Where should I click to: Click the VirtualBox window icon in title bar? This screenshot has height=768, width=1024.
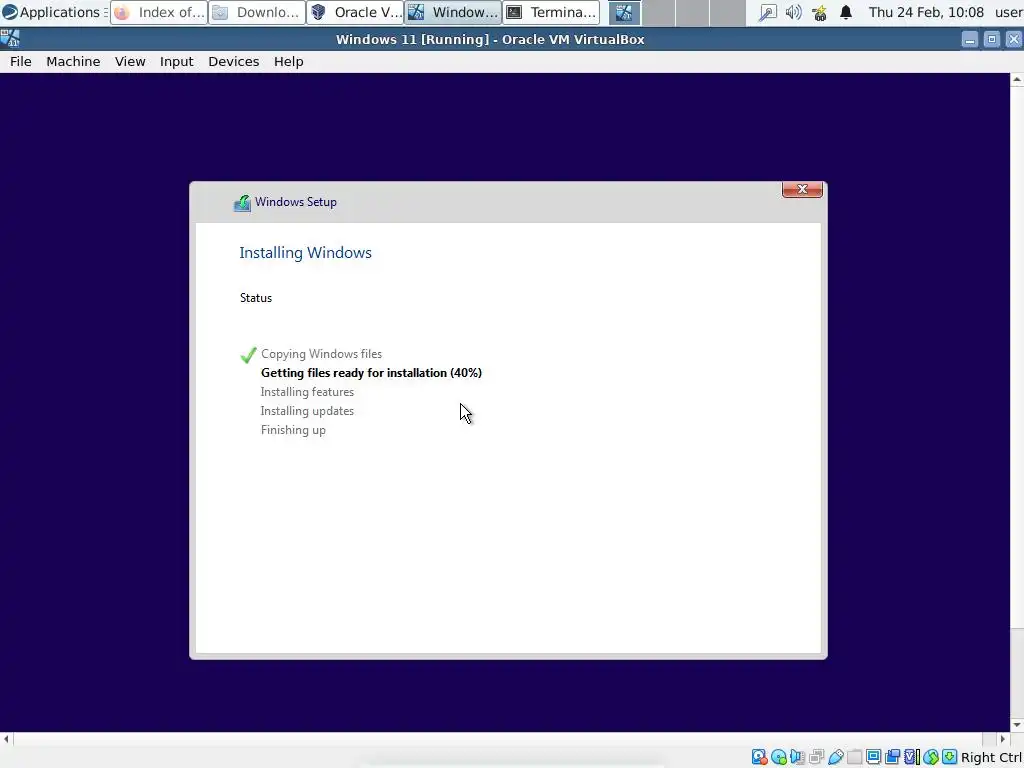point(10,39)
